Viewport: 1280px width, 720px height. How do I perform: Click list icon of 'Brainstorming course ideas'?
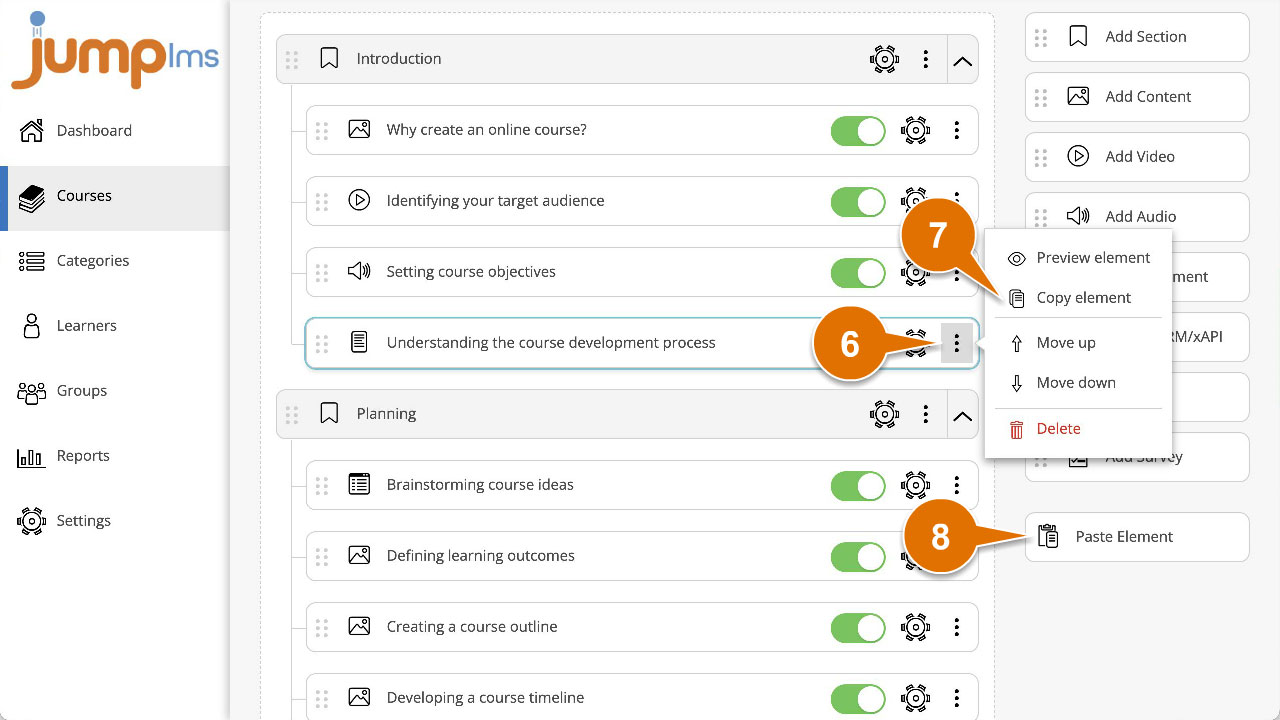pos(359,485)
